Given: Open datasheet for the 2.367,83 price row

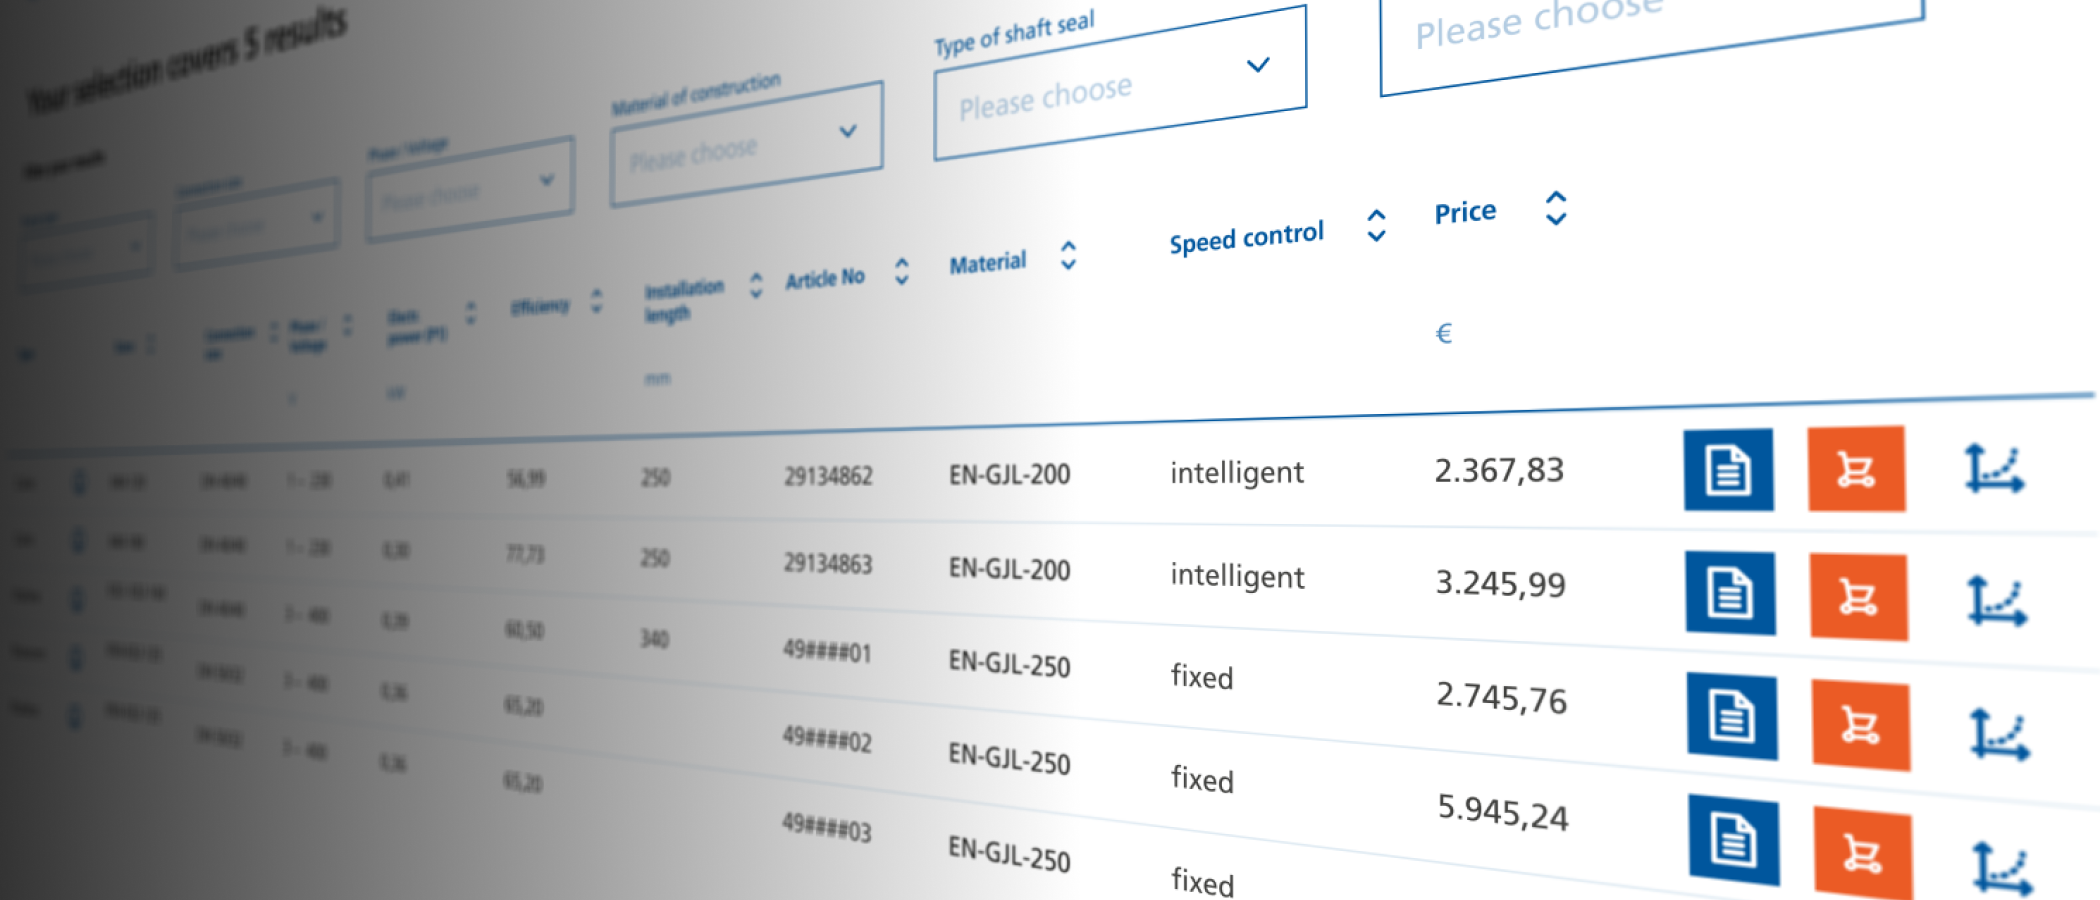Looking at the screenshot, I should [1728, 470].
